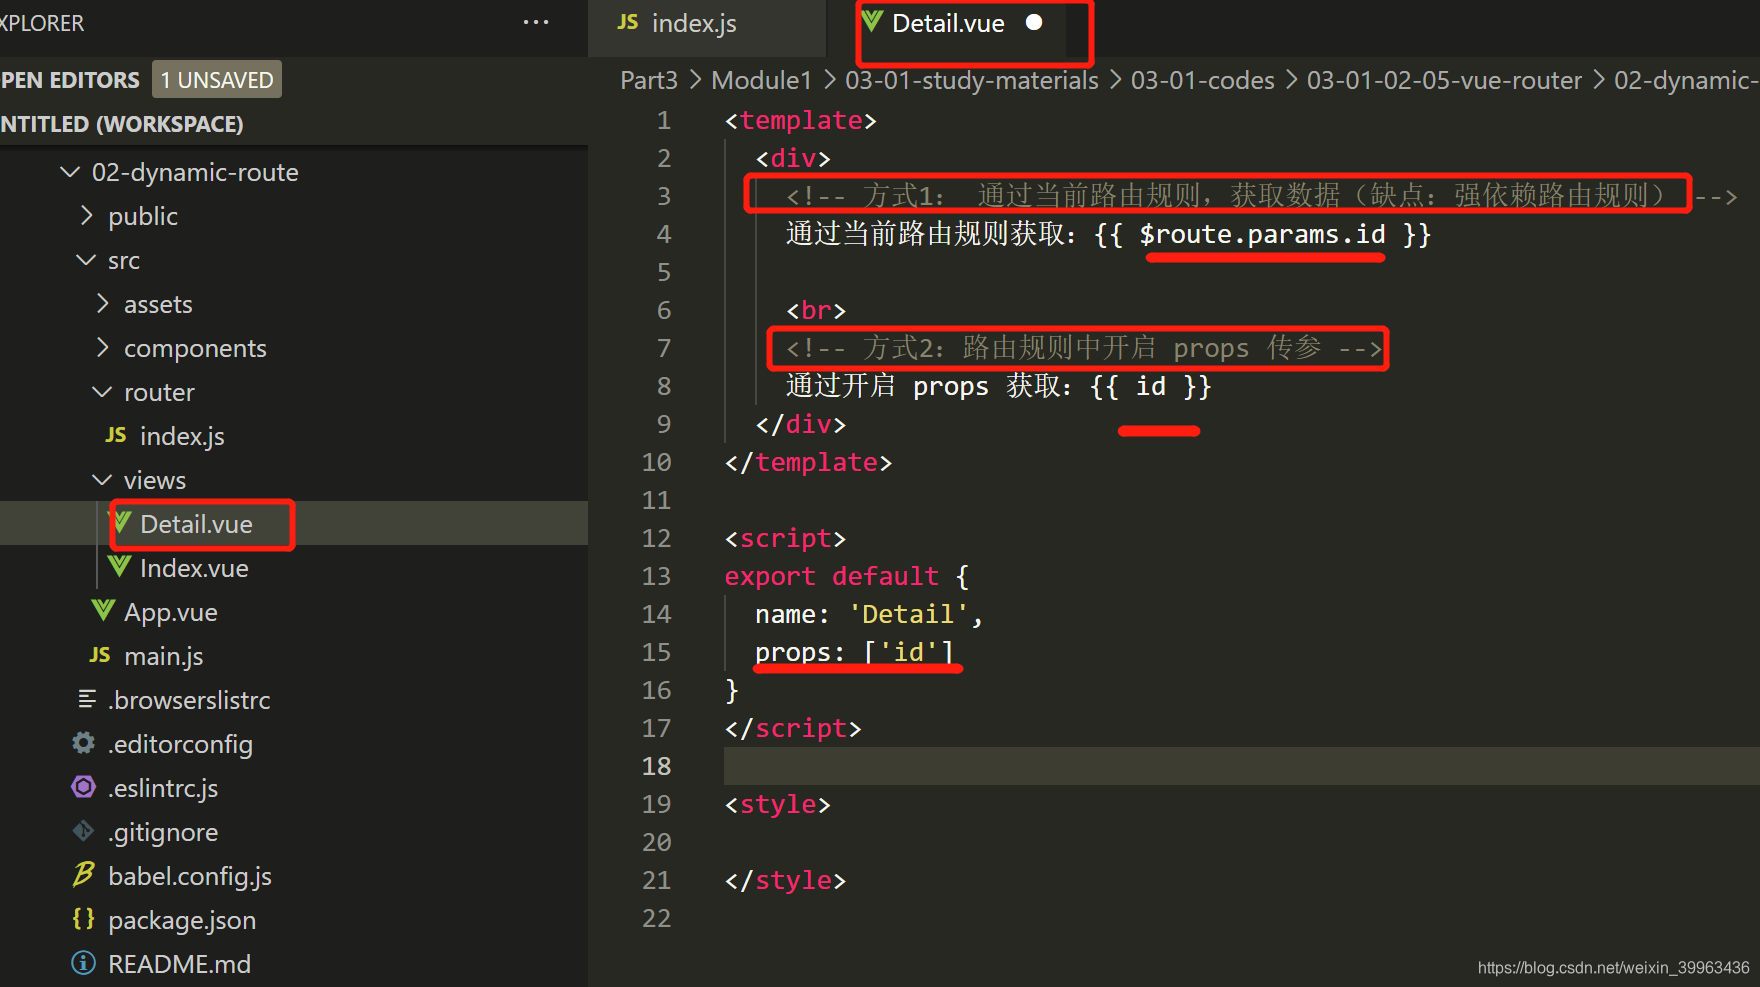Place cursor on empty line 18
This screenshot has width=1760, height=987.
1240,766
